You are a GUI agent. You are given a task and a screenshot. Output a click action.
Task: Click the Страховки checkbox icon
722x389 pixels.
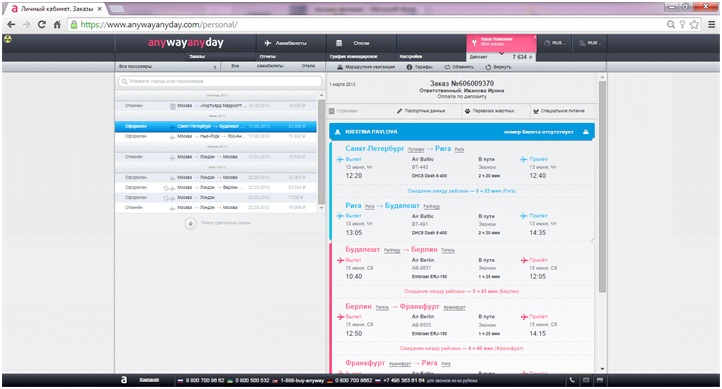pos(332,111)
